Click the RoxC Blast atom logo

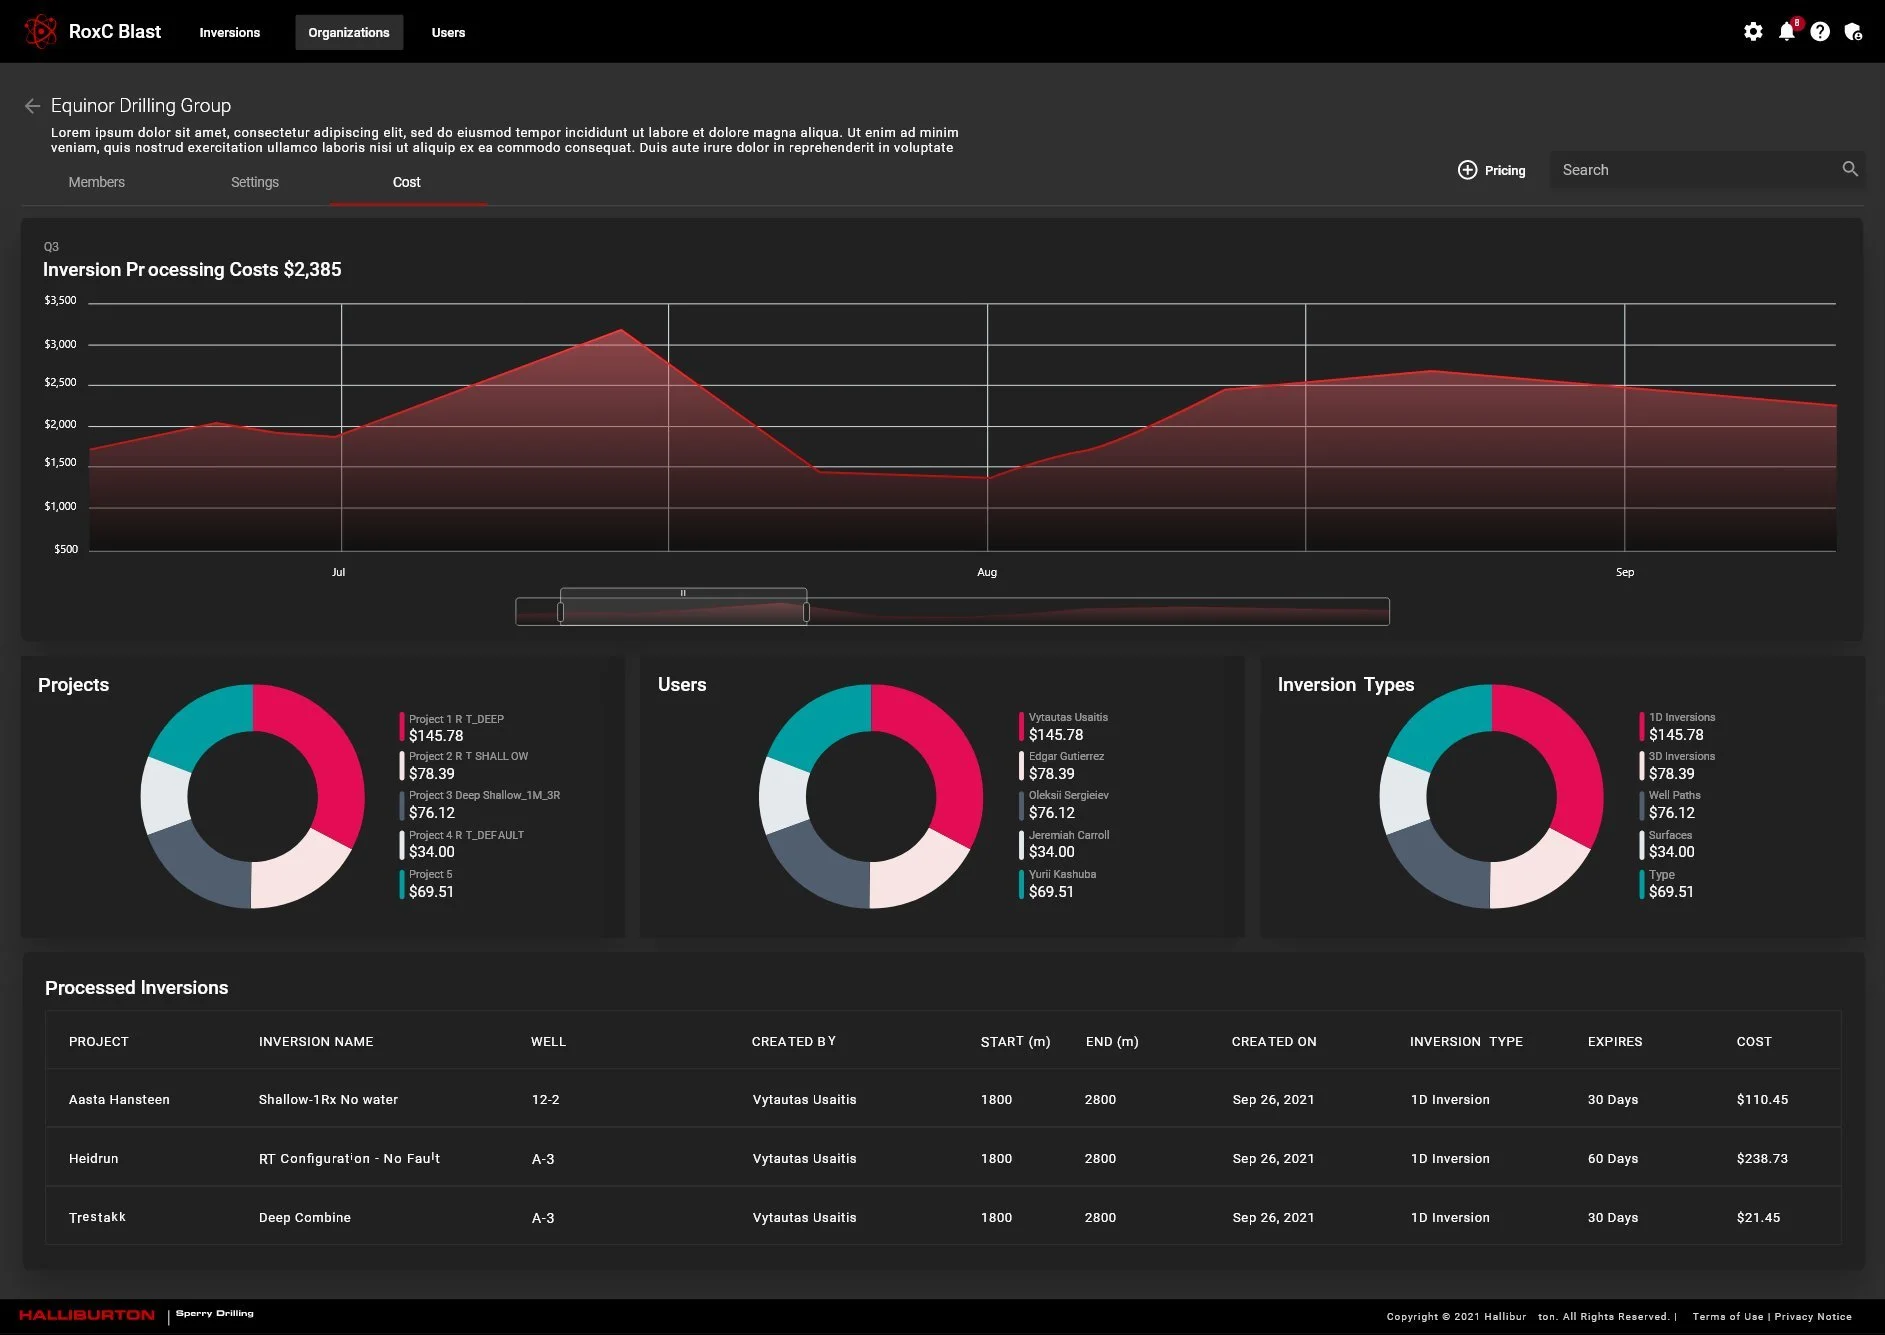tap(40, 32)
